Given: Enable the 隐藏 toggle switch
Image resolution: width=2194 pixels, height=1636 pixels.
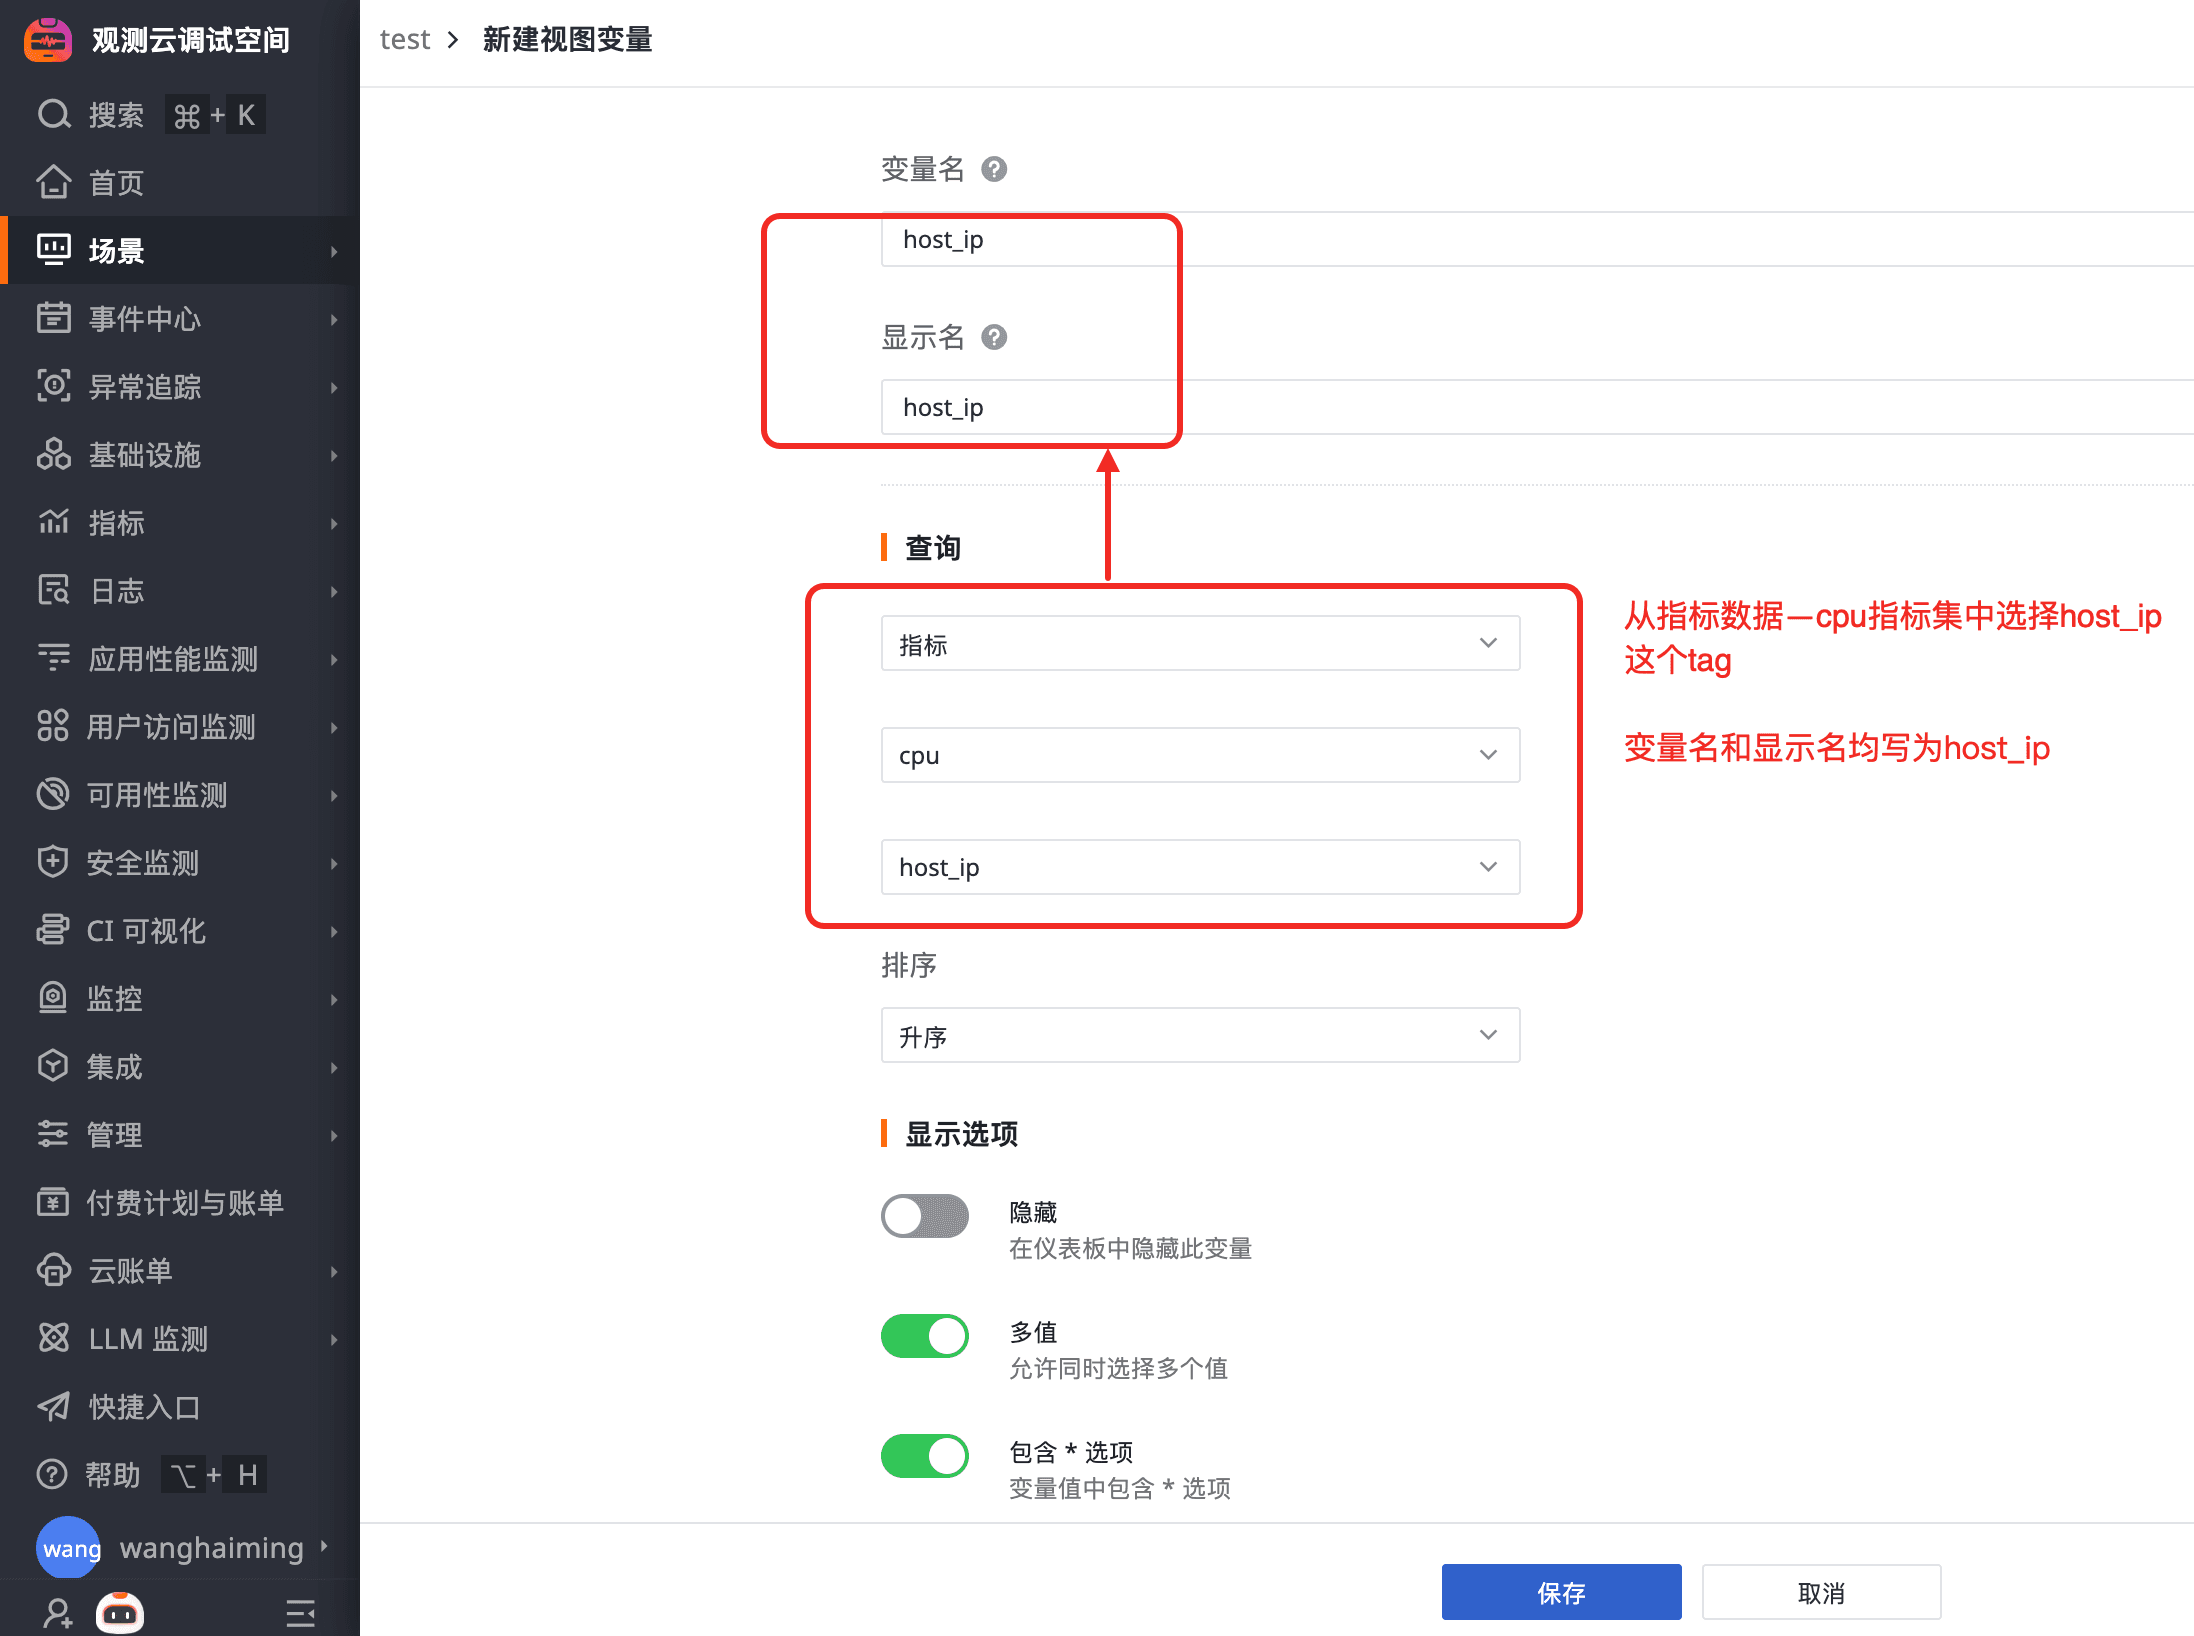Looking at the screenshot, I should tap(924, 1216).
